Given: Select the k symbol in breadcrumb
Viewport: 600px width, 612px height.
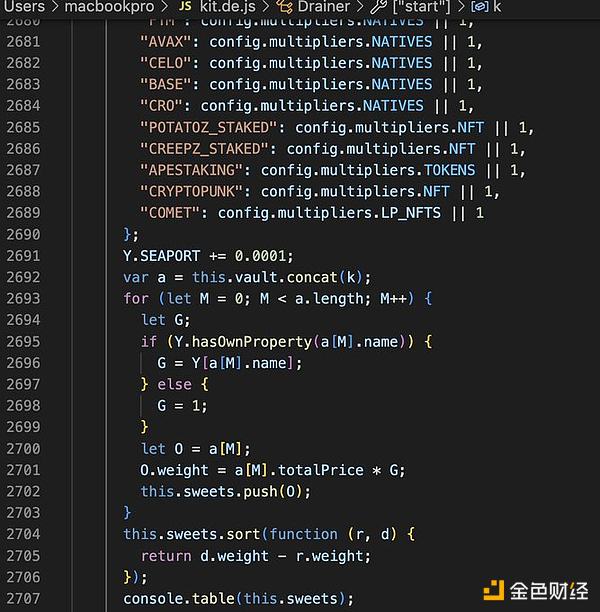Looking at the screenshot, I should coord(497,7).
